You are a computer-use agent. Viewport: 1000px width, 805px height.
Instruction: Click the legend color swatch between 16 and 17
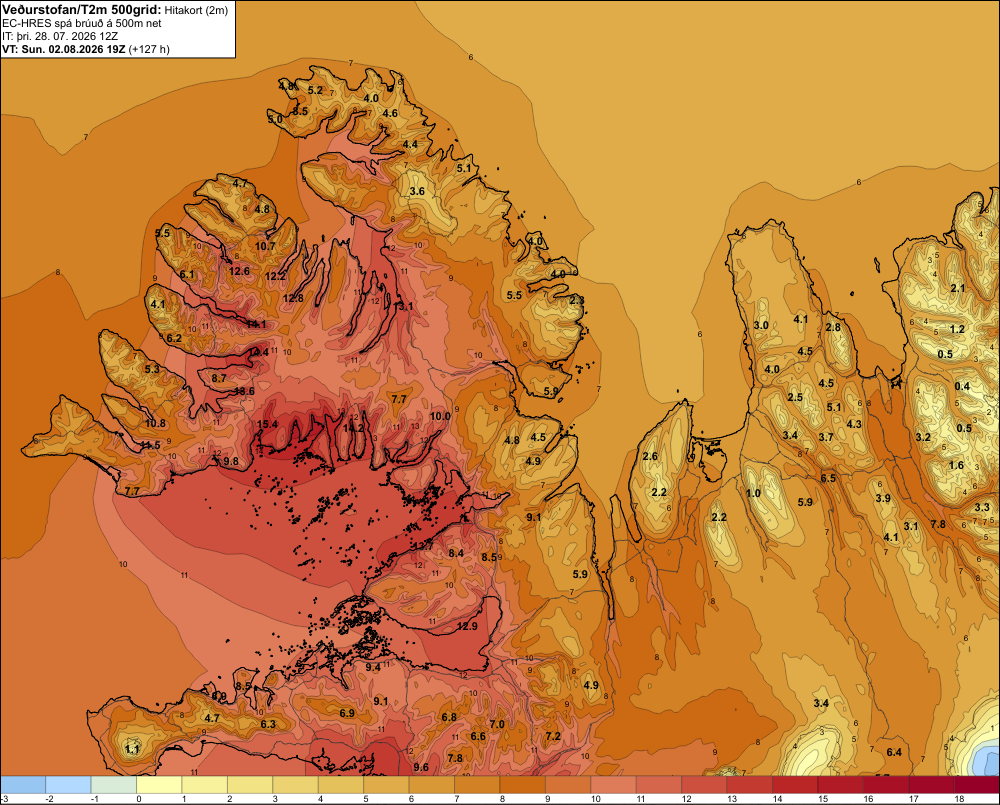point(886,785)
